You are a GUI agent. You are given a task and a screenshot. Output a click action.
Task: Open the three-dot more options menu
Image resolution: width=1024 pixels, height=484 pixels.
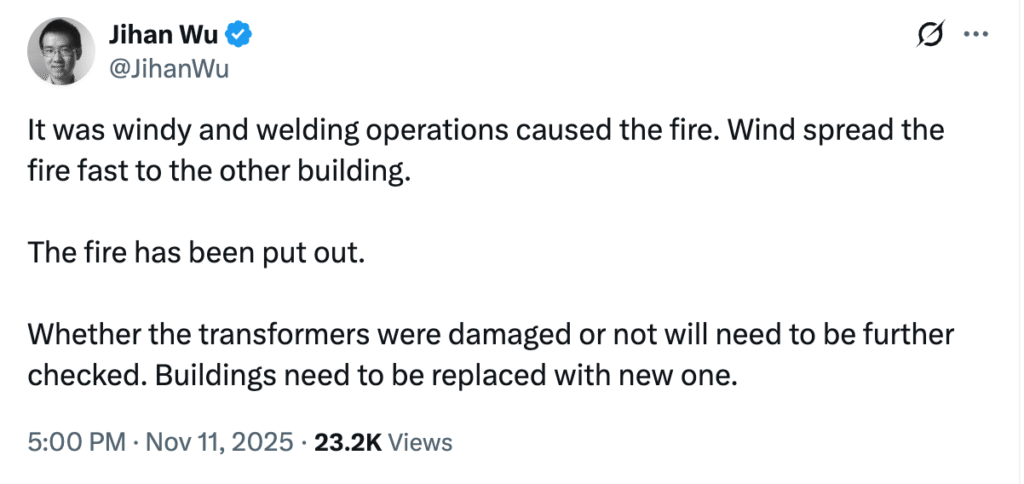tap(974, 35)
